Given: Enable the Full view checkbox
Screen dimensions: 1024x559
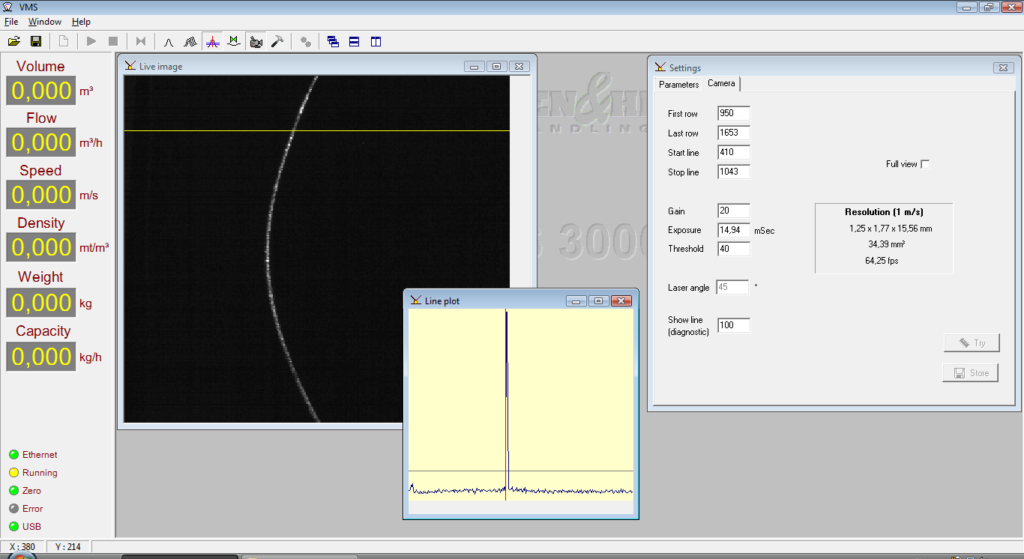Looking at the screenshot, I should pos(925,164).
